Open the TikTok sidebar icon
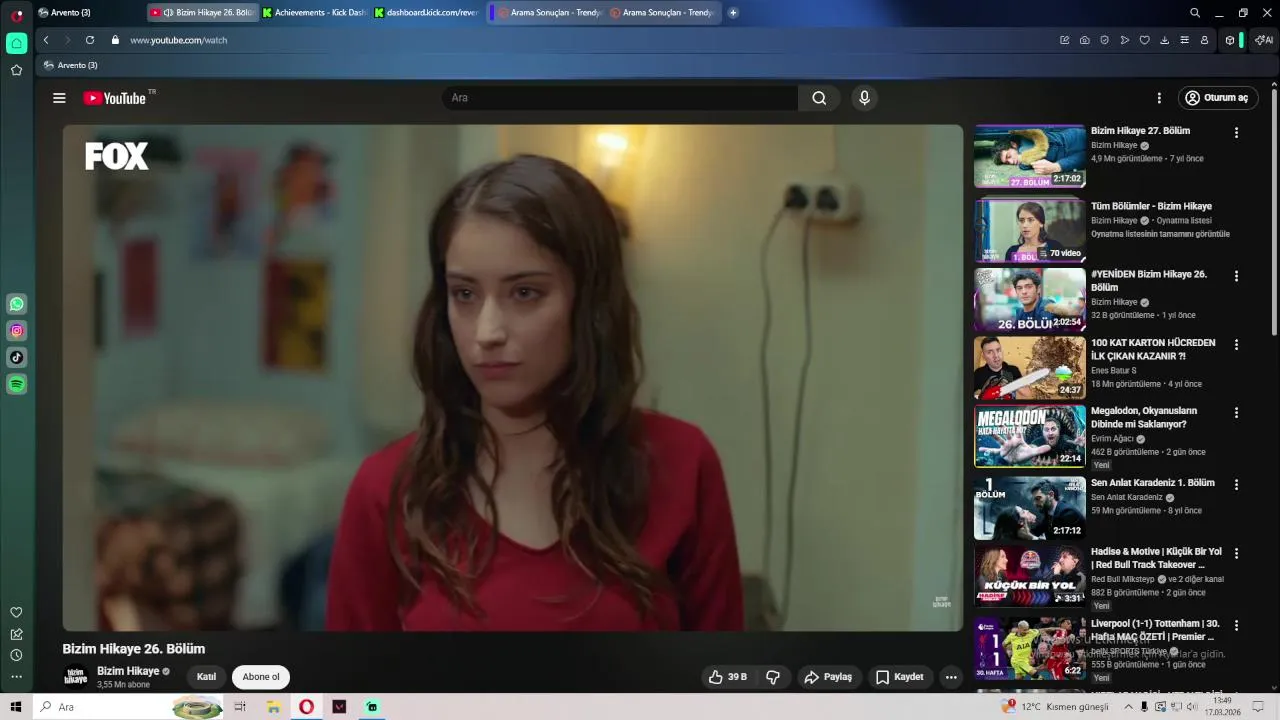The image size is (1280, 720). (x=17, y=357)
